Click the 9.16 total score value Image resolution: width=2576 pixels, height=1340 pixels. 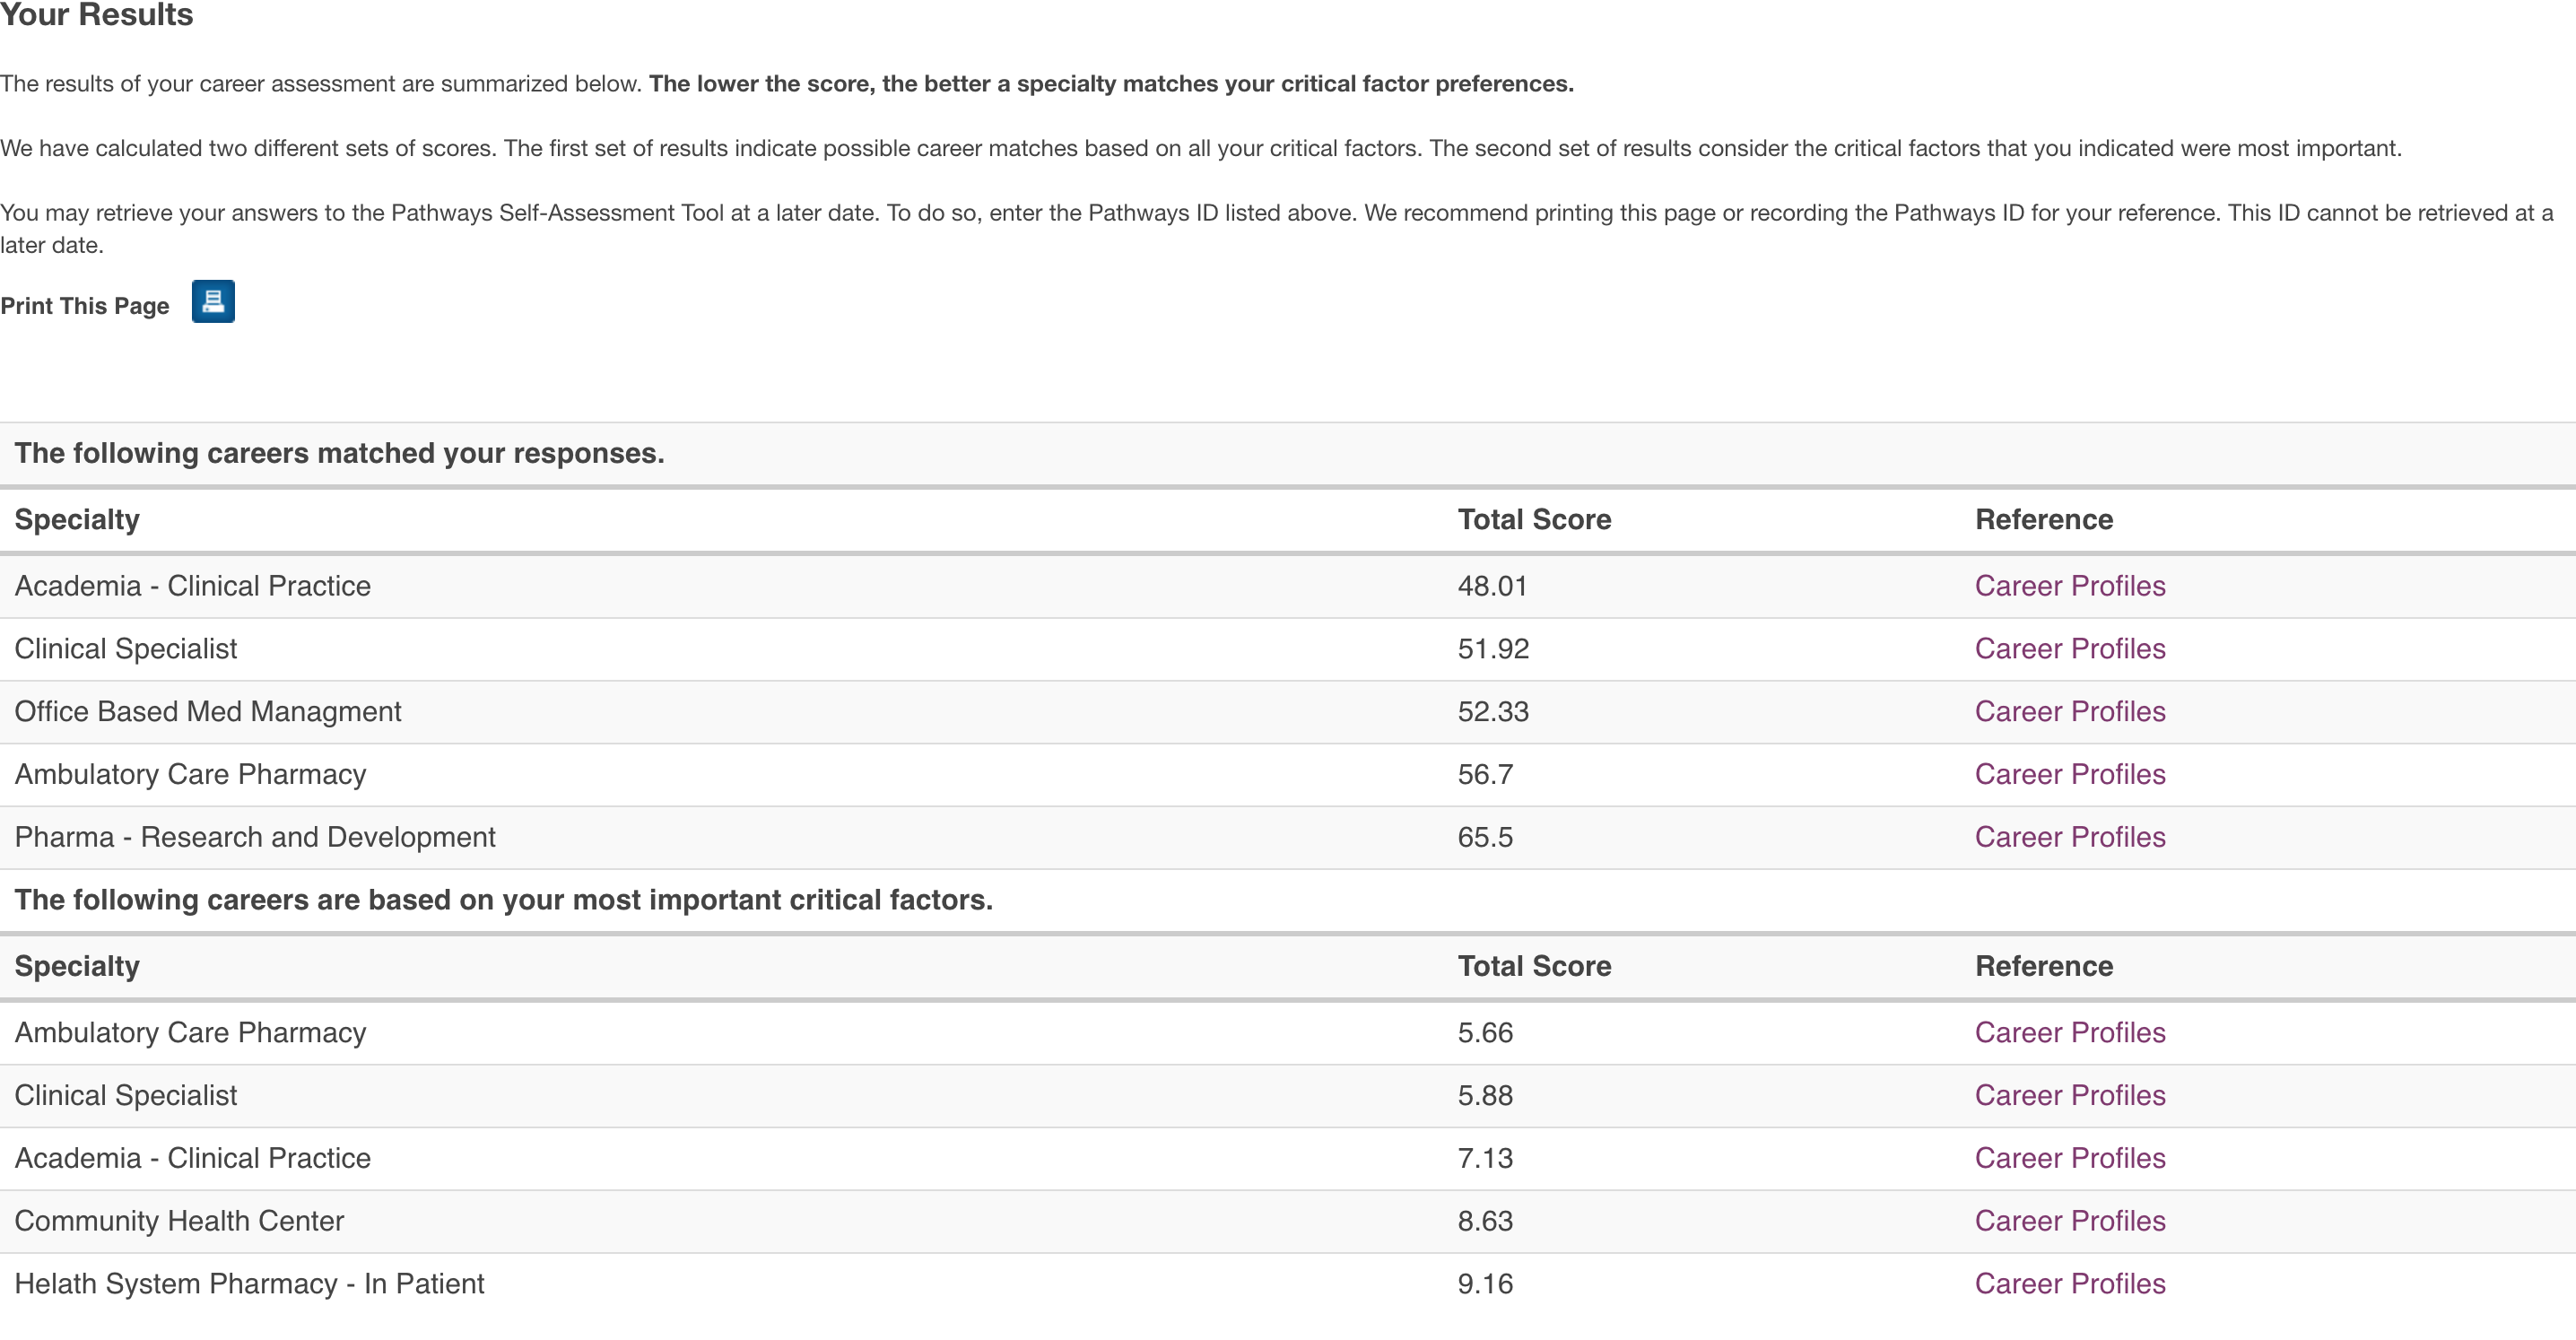[1485, 1284]
